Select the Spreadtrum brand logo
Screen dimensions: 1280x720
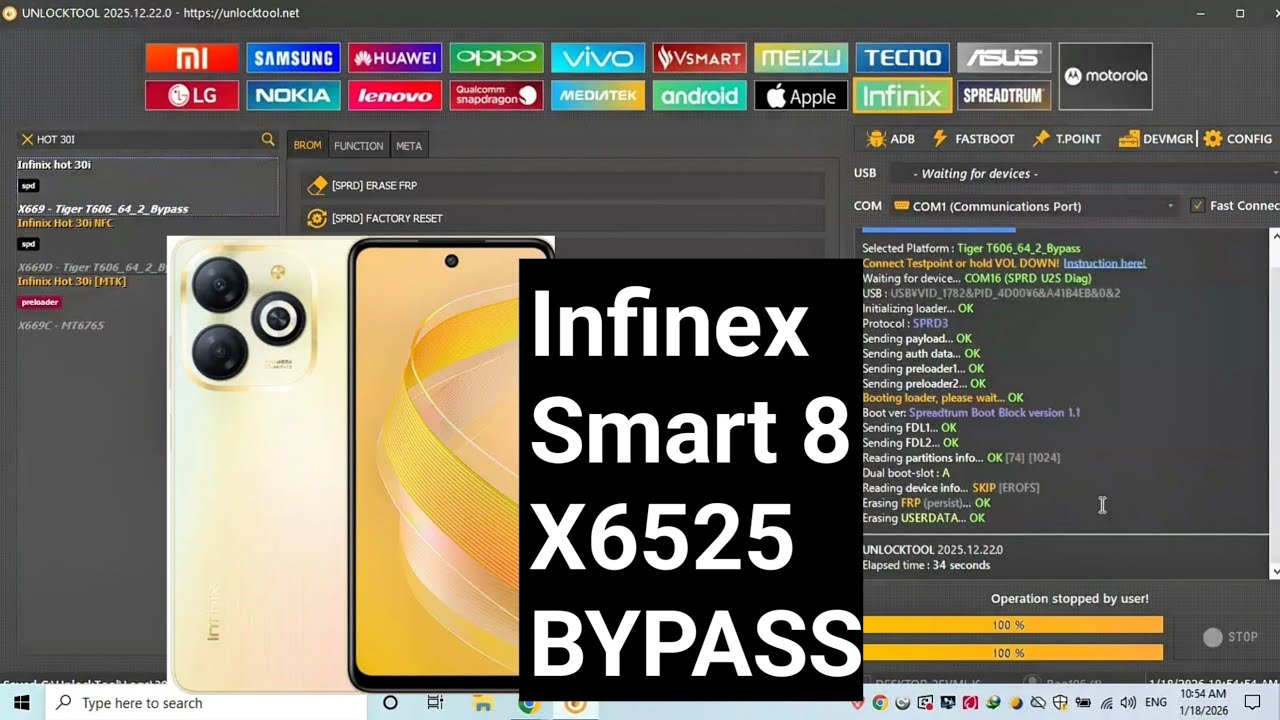pyautogui.click(x=1004, y=96)
